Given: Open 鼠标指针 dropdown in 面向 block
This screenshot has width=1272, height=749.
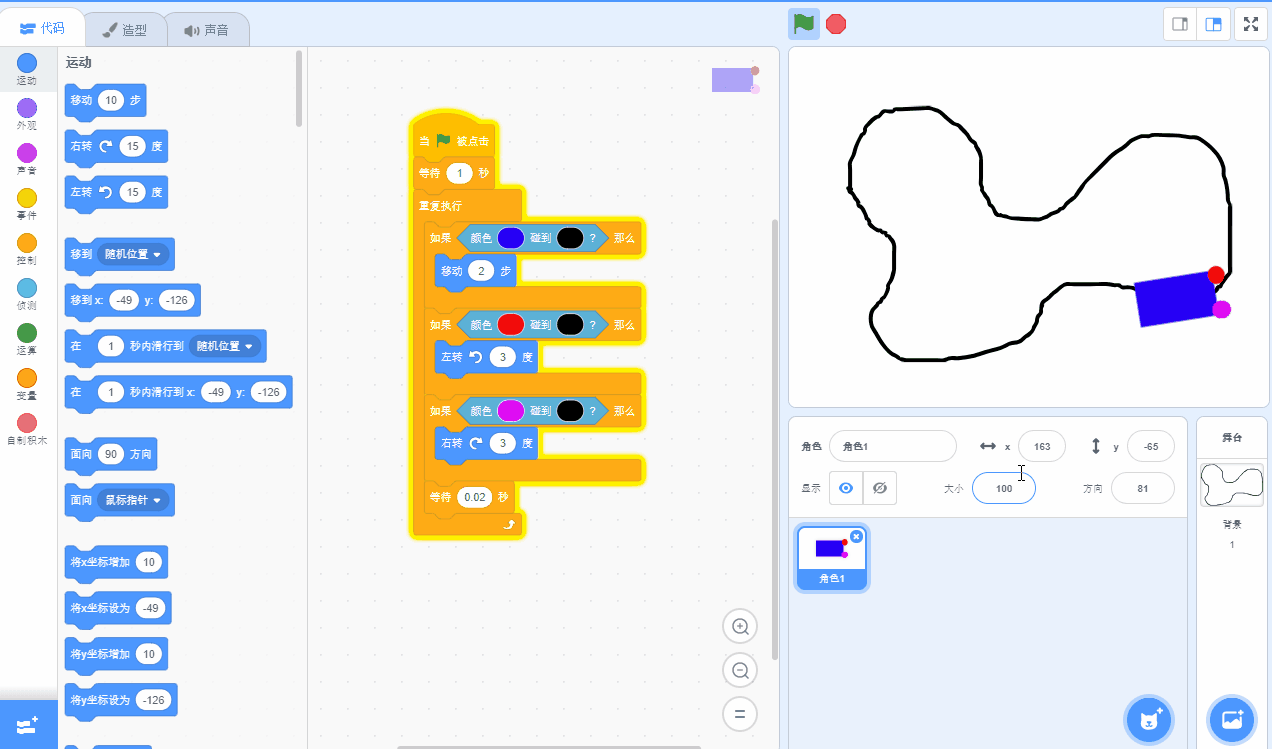Looking at the screenshot, I should [x=134, y=499].
